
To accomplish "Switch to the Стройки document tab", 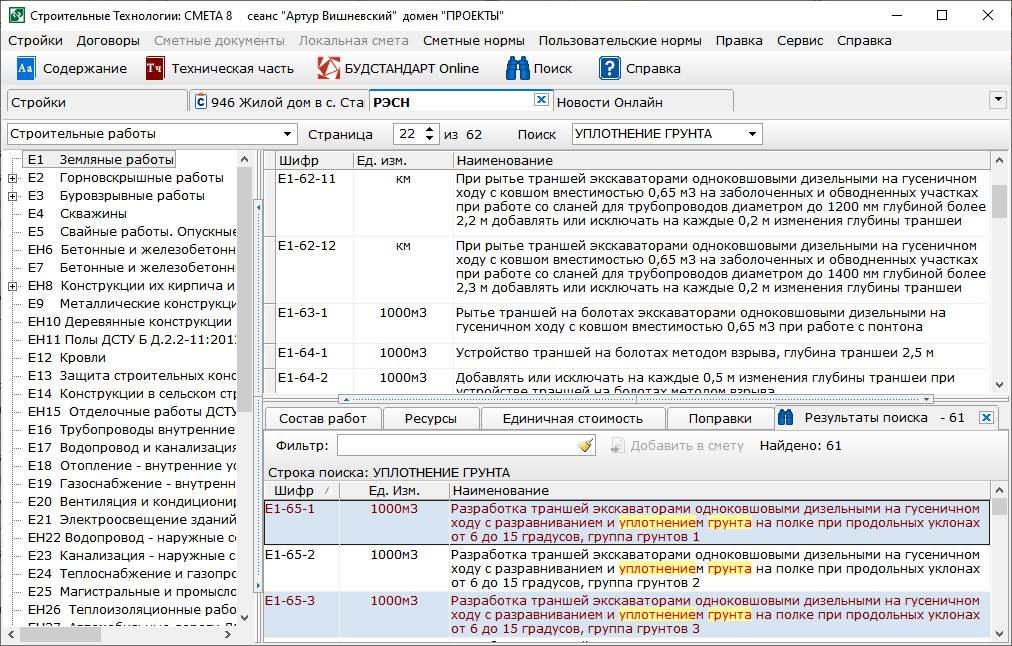I will [97, 102].
